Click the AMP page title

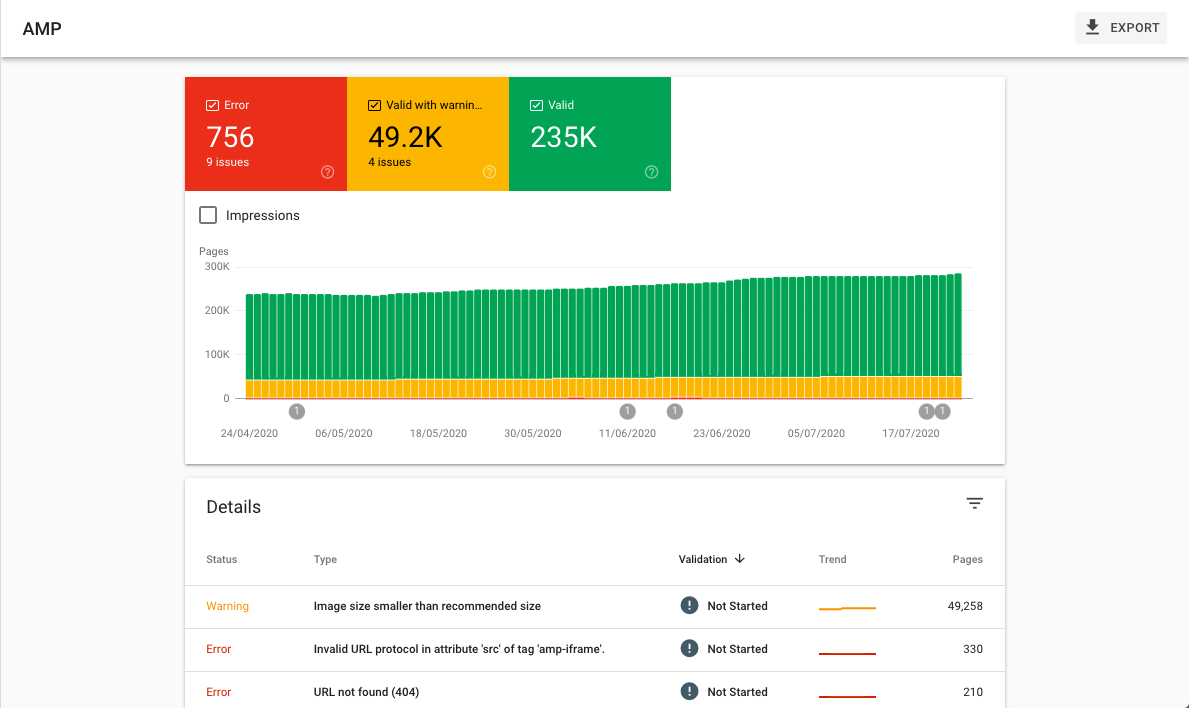click(42, 29)
